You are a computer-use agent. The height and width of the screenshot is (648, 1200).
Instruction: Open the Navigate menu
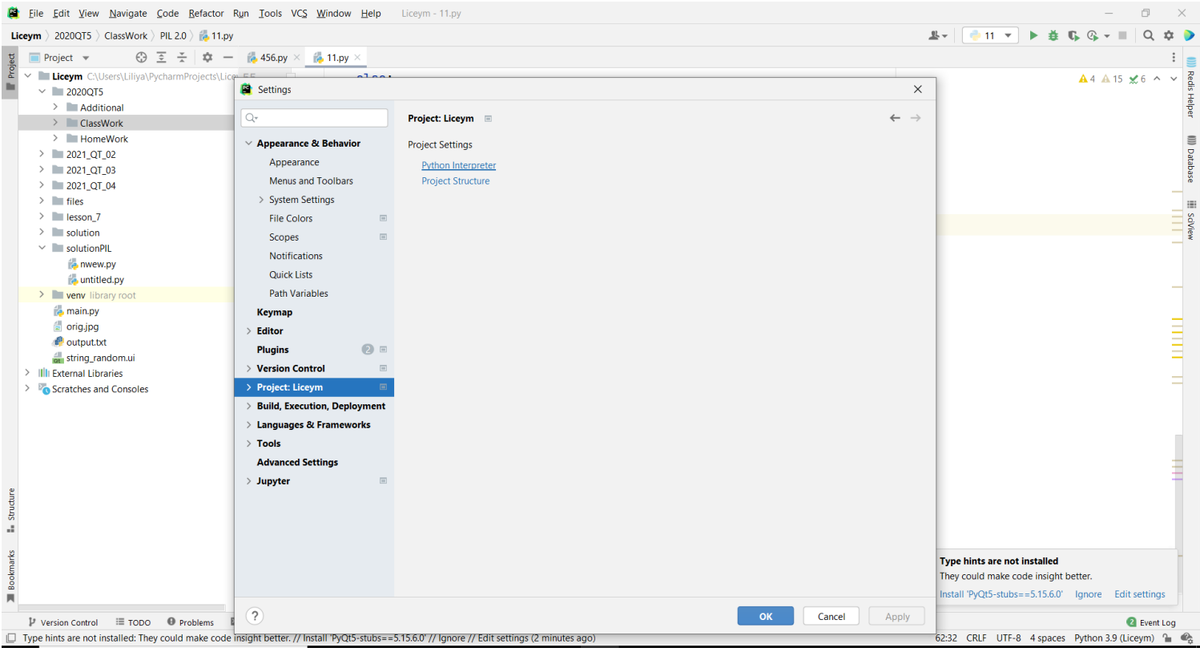tap(128, 13)
